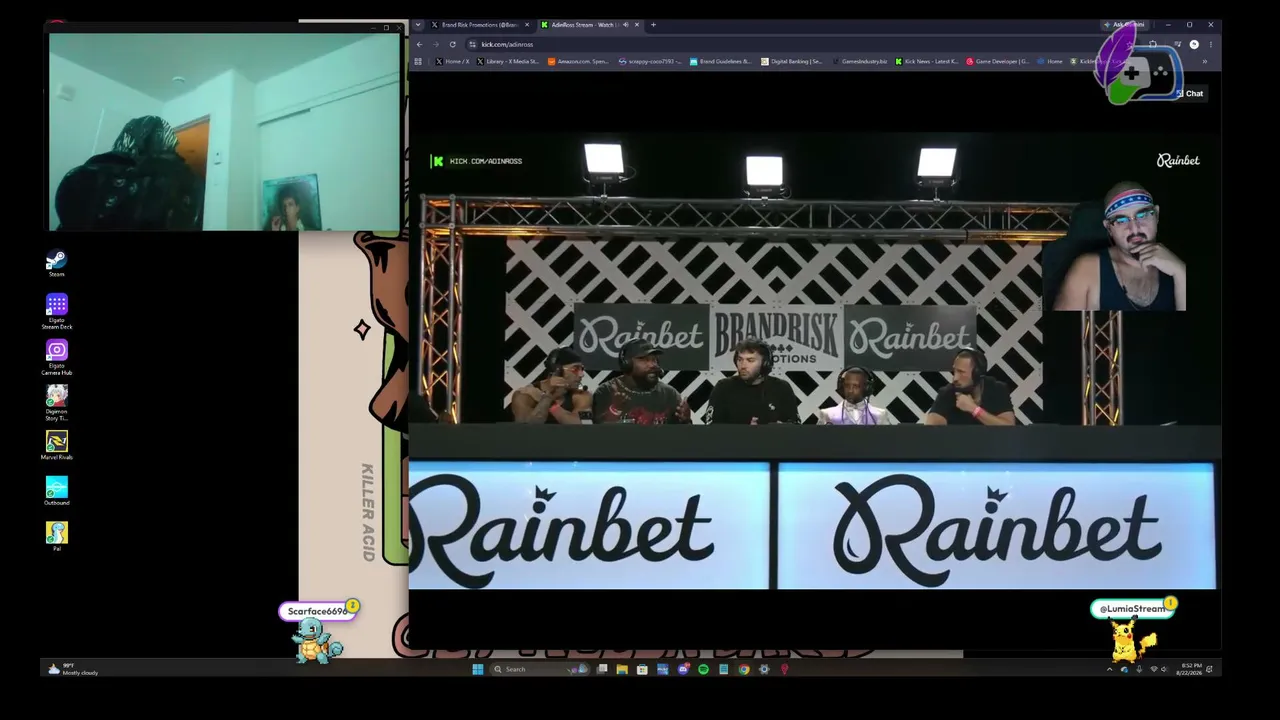The width and height of the screenshot is (1280, 720).
Task: Open Elgato Camera Hub shortcut
Action: click(x=56, y=357)
